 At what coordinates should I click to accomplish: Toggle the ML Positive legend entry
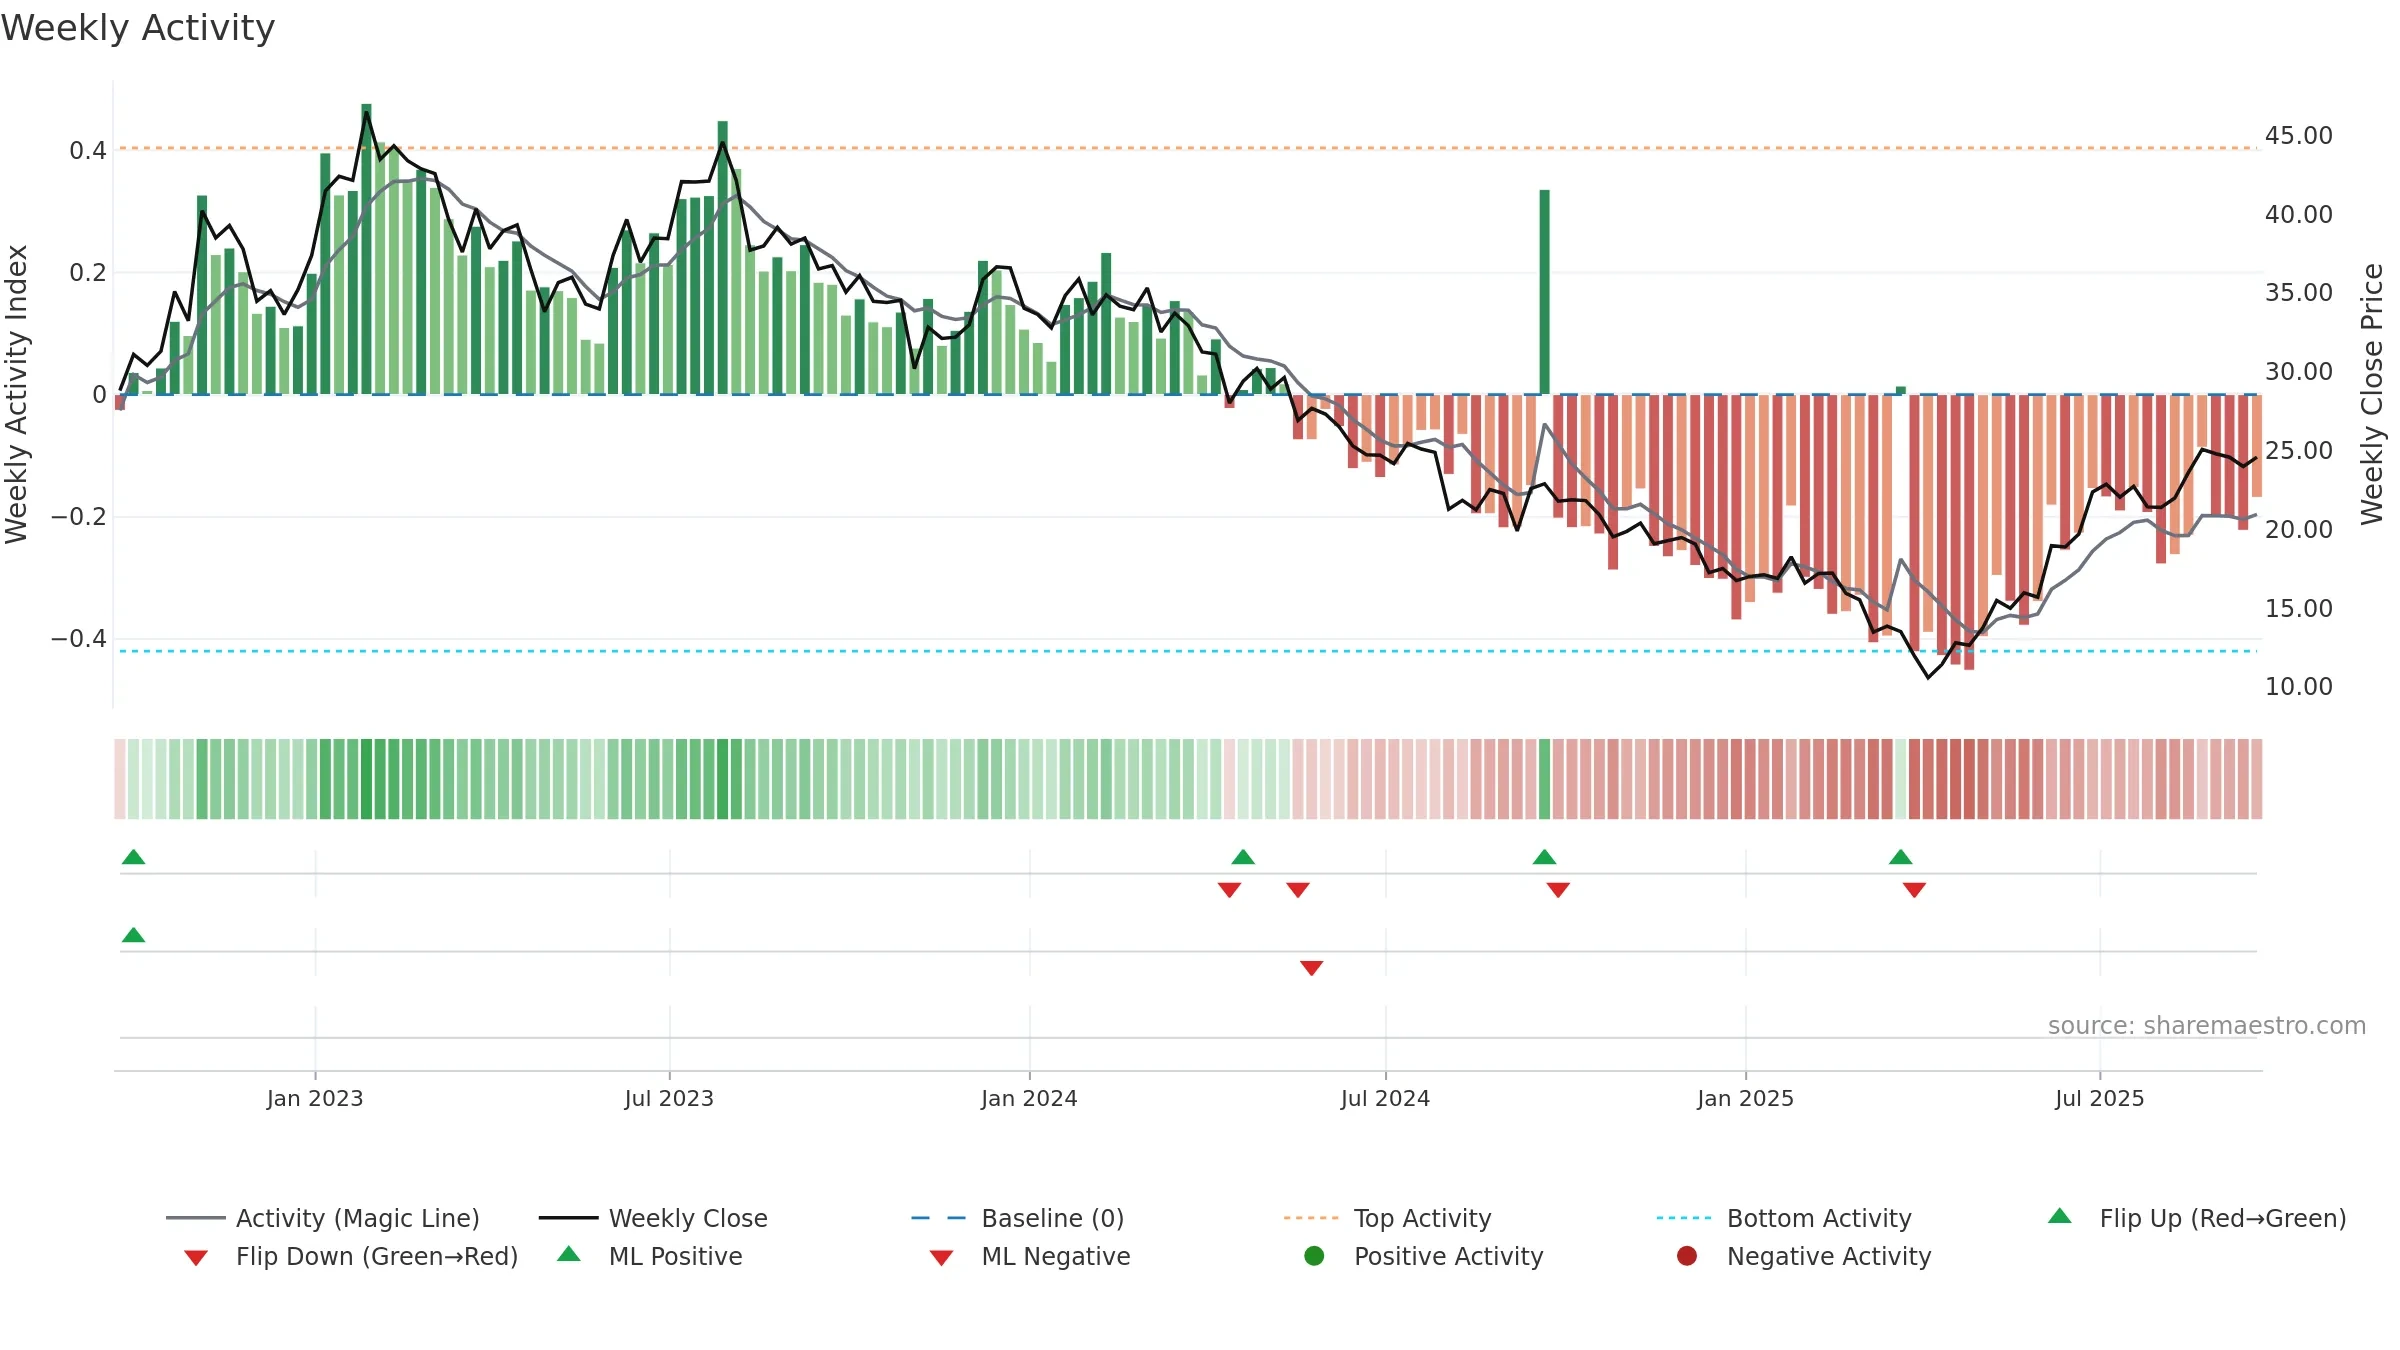click(650, 1256)
